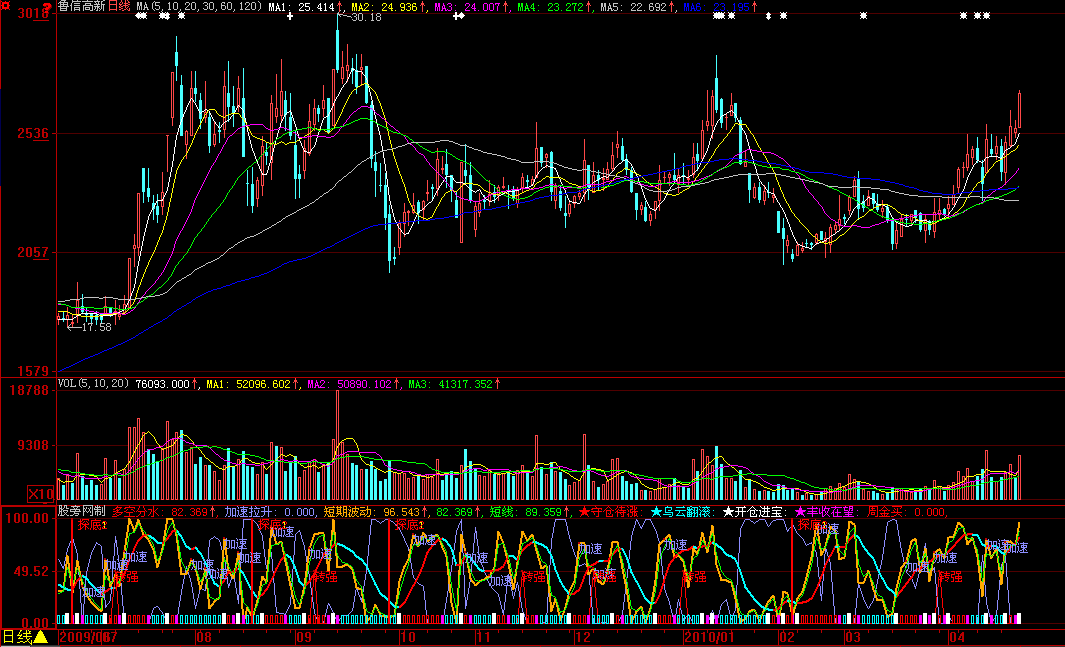Click the yellow triangle beside 日线
Viewport: 1065px width, 647px height.
click(x=42, y=636)
